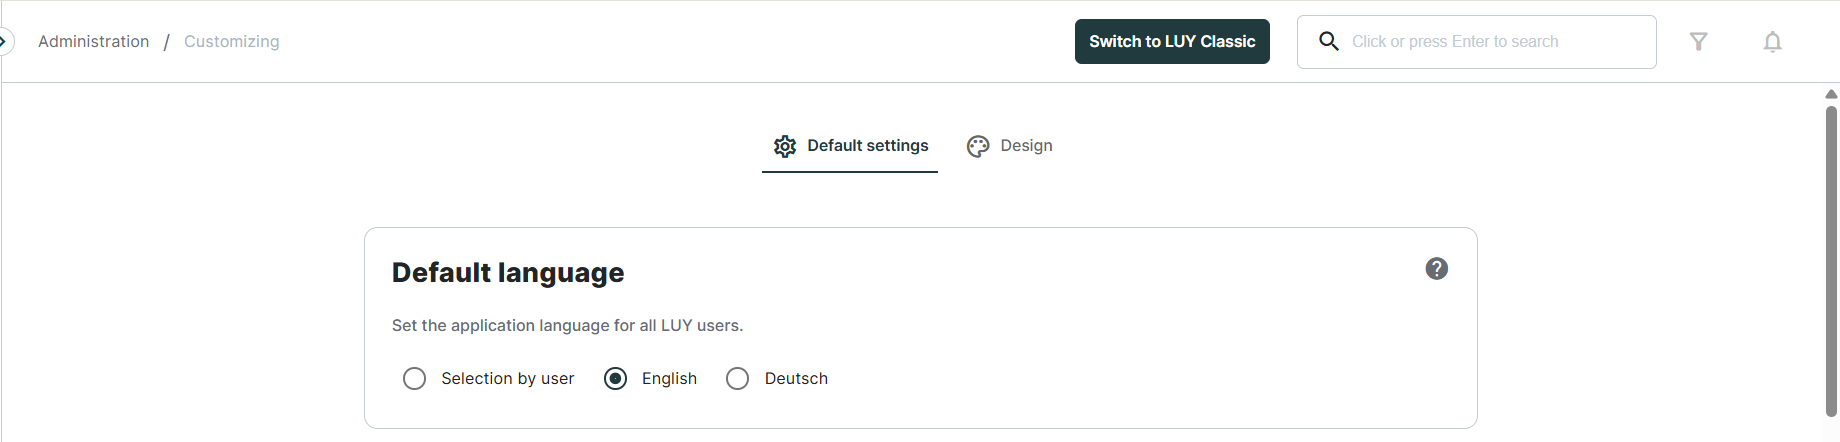Click the magnifier search icon
The width and height of the screenshot is (1840, 442).
click(x=1328, y=41)
